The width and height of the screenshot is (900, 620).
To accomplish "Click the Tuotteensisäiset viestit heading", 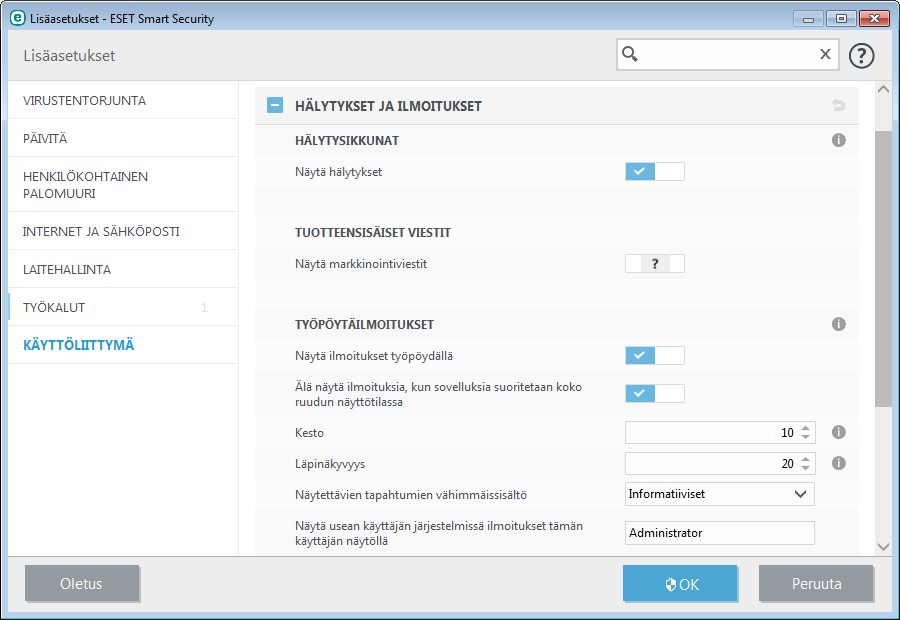I will 373,232.
